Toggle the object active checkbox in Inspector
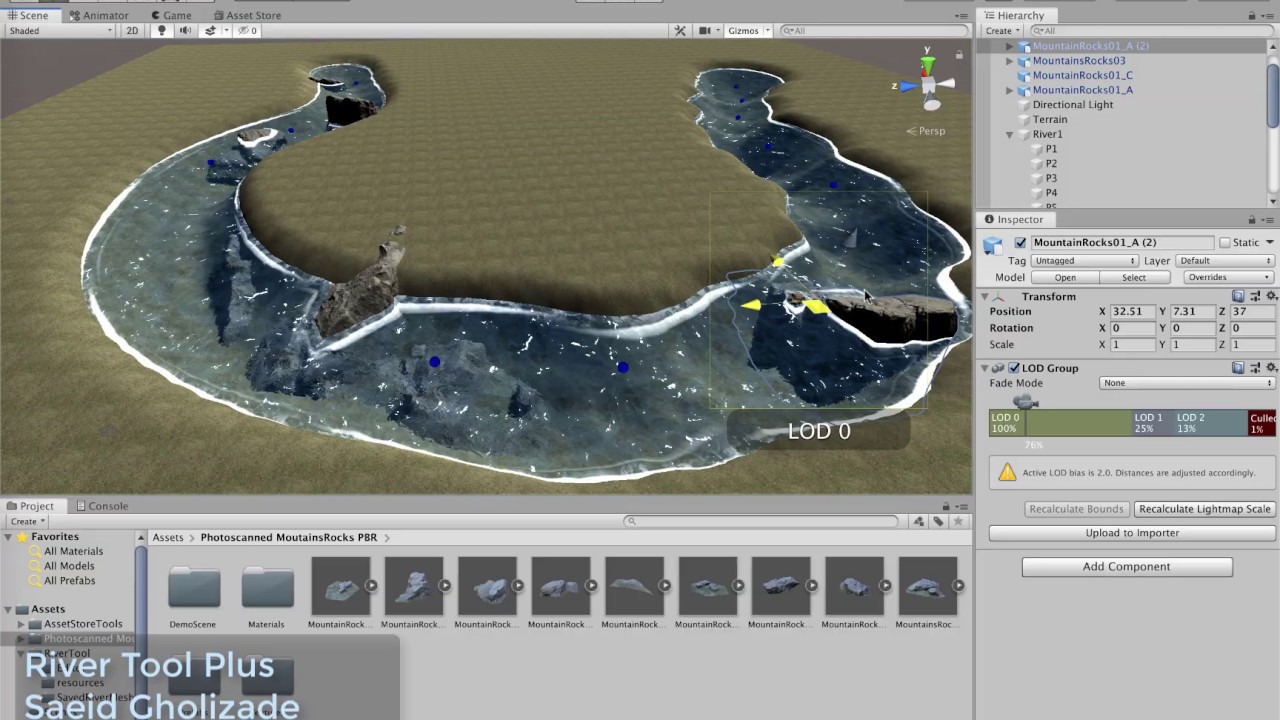The width and height of the screenshot is (1280, 720). 1020,243
